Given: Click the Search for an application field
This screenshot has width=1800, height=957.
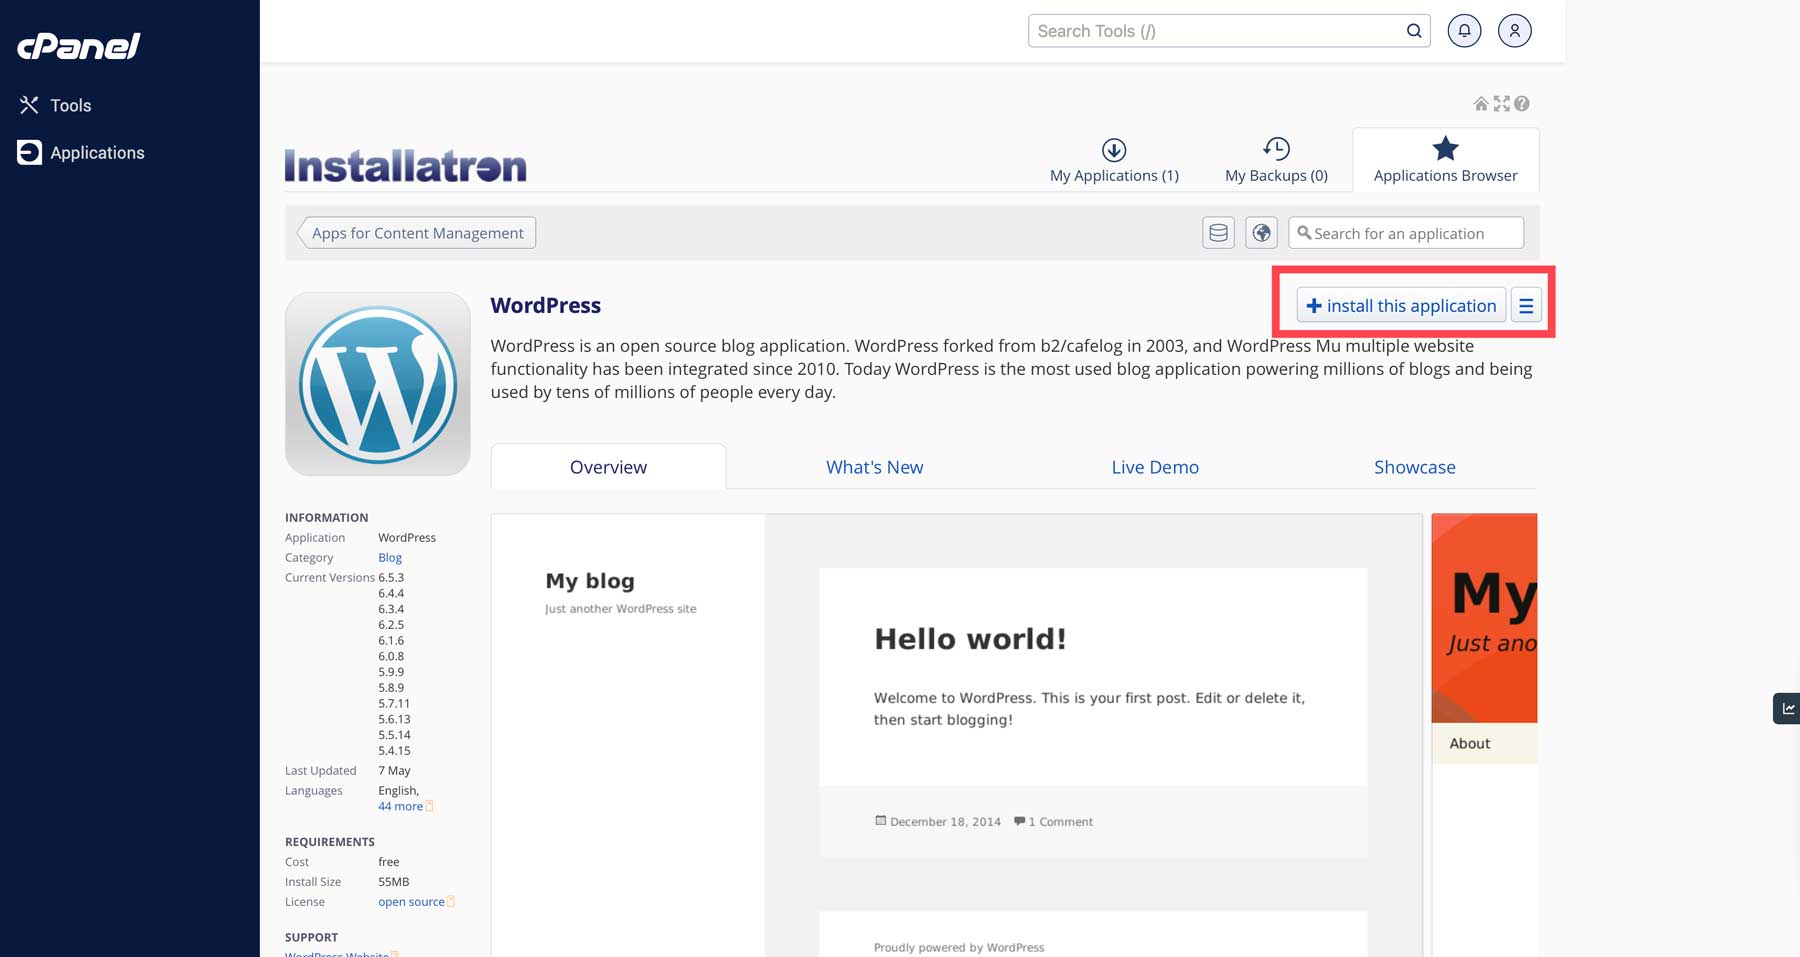Looking at the screenshot, I should coord(1405,232).
